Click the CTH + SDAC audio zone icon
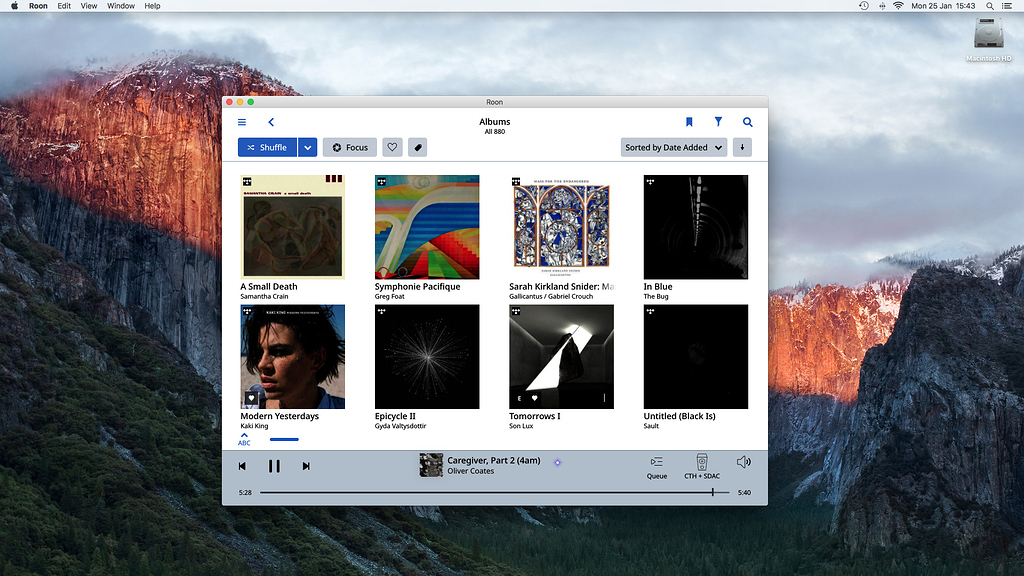The image size is (1024, 576). click(701, 465)
